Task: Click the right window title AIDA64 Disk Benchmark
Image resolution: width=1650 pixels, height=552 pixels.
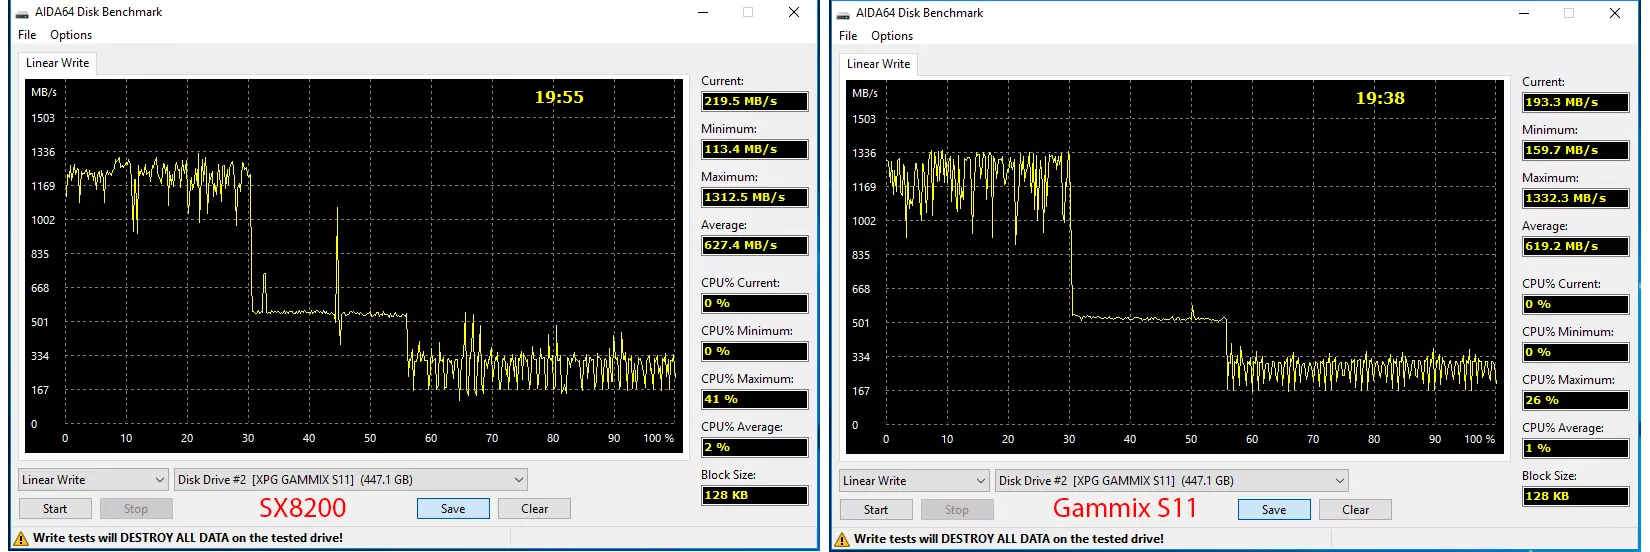Action: point(919,13)
